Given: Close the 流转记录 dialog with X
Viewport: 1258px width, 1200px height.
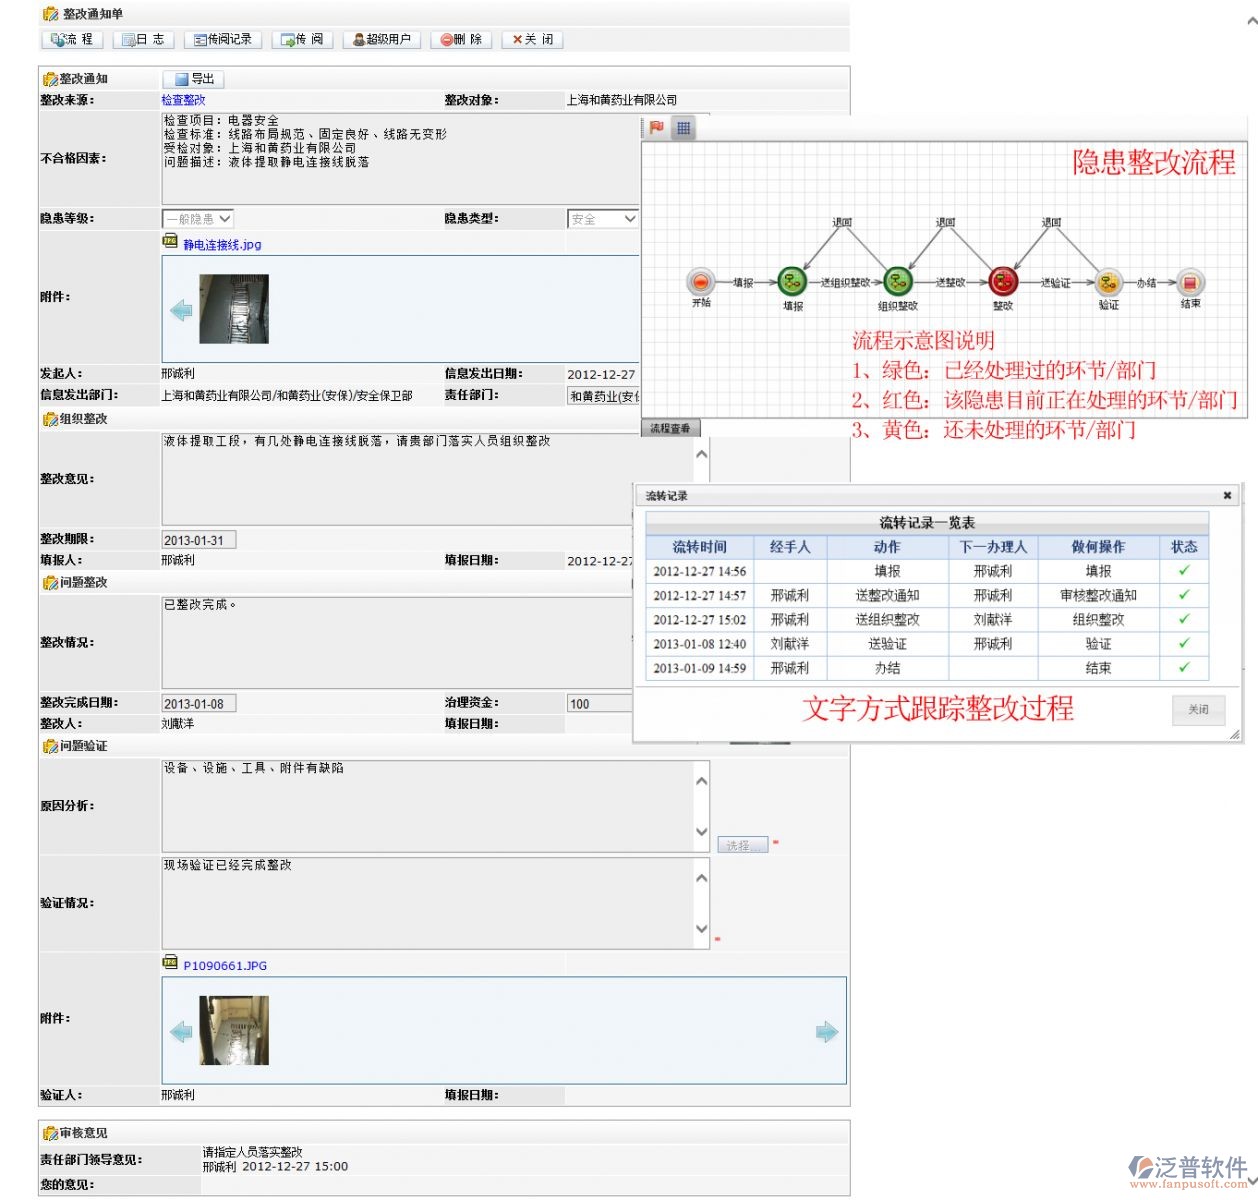Looking at the screenshot, I should click(x=1227, y=495).
